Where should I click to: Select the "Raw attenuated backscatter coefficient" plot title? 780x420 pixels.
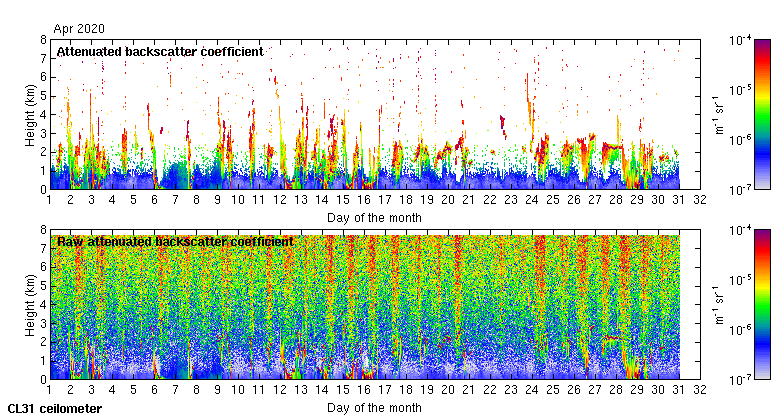tap(176, 242)
